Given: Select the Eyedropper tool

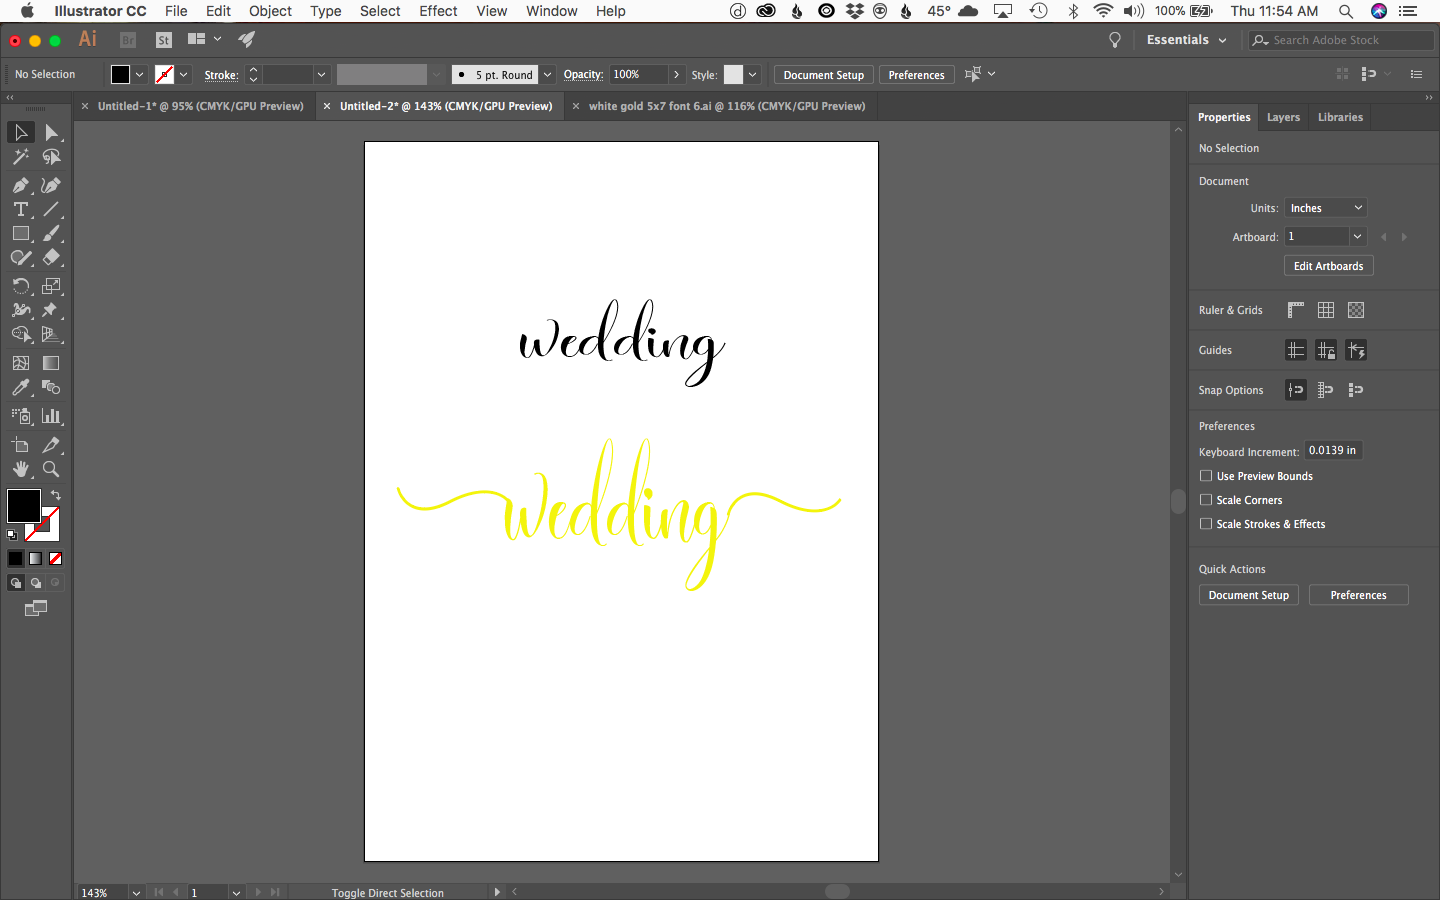Looking at the screenshot, I should [x=21, y=387].
